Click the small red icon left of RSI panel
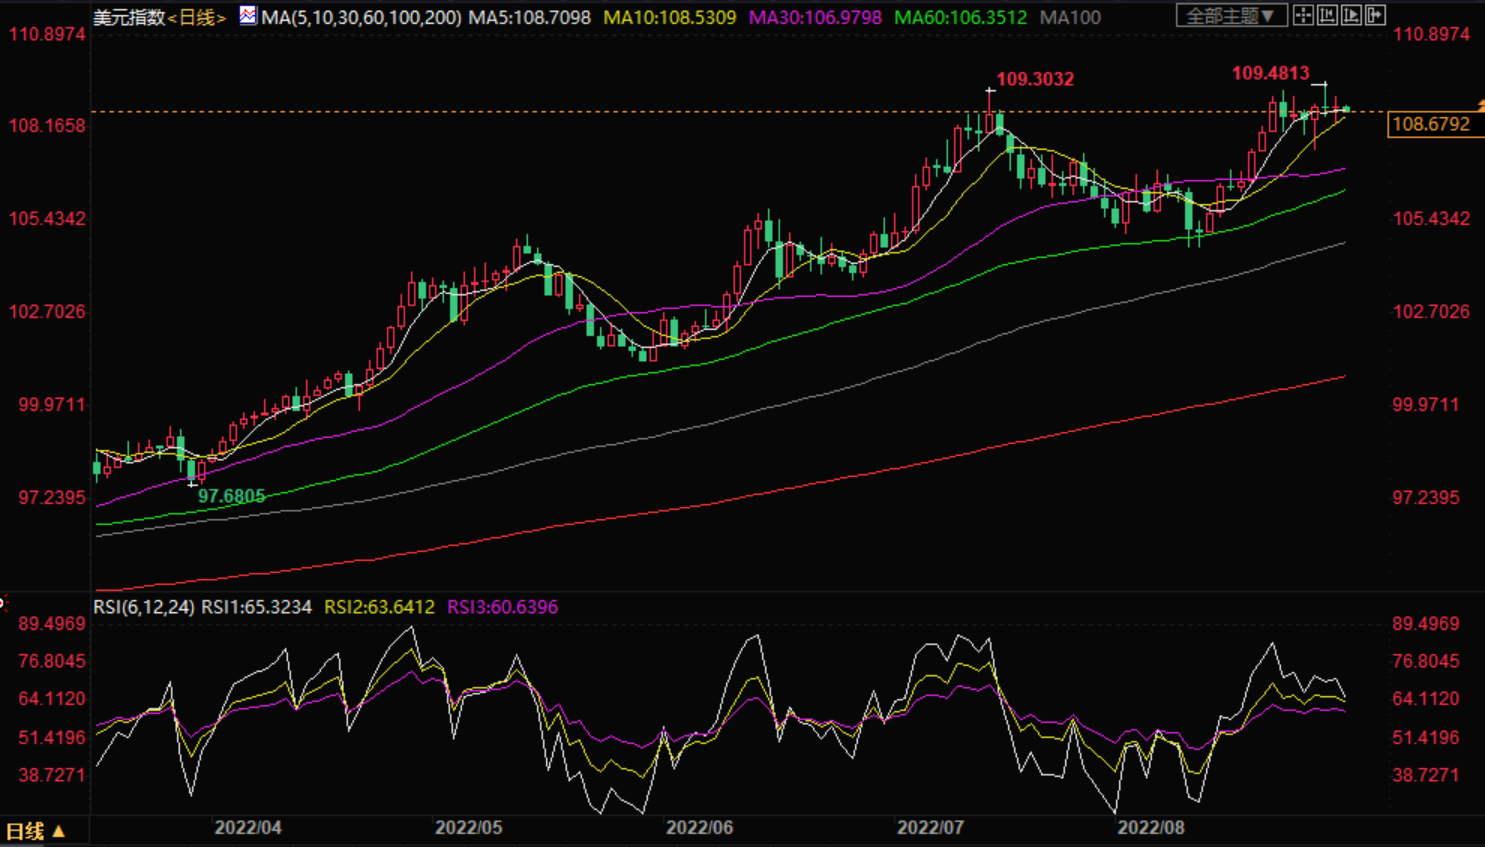This screenshot has height=847, width=1485. click(3, 602)
